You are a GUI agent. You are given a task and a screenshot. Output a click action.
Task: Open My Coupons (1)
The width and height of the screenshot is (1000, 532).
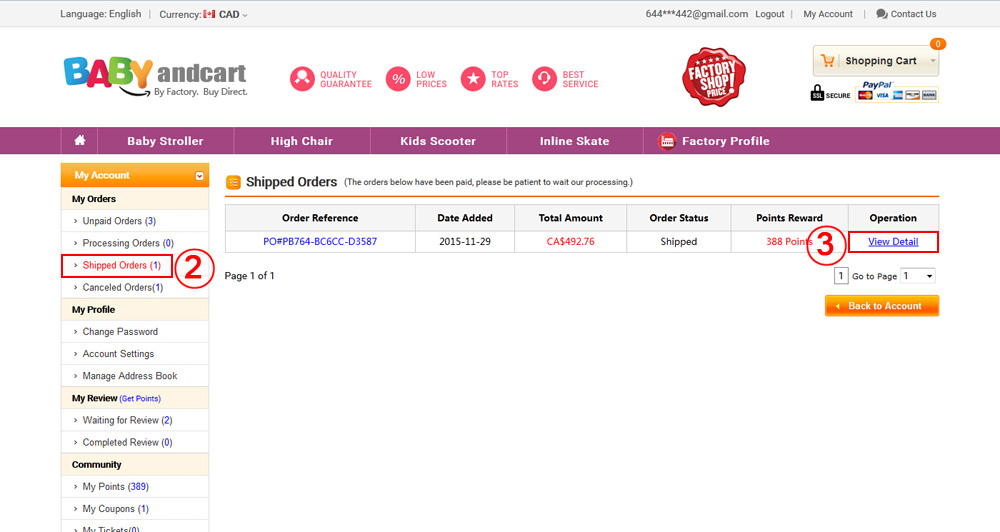(x=115, y=509)
